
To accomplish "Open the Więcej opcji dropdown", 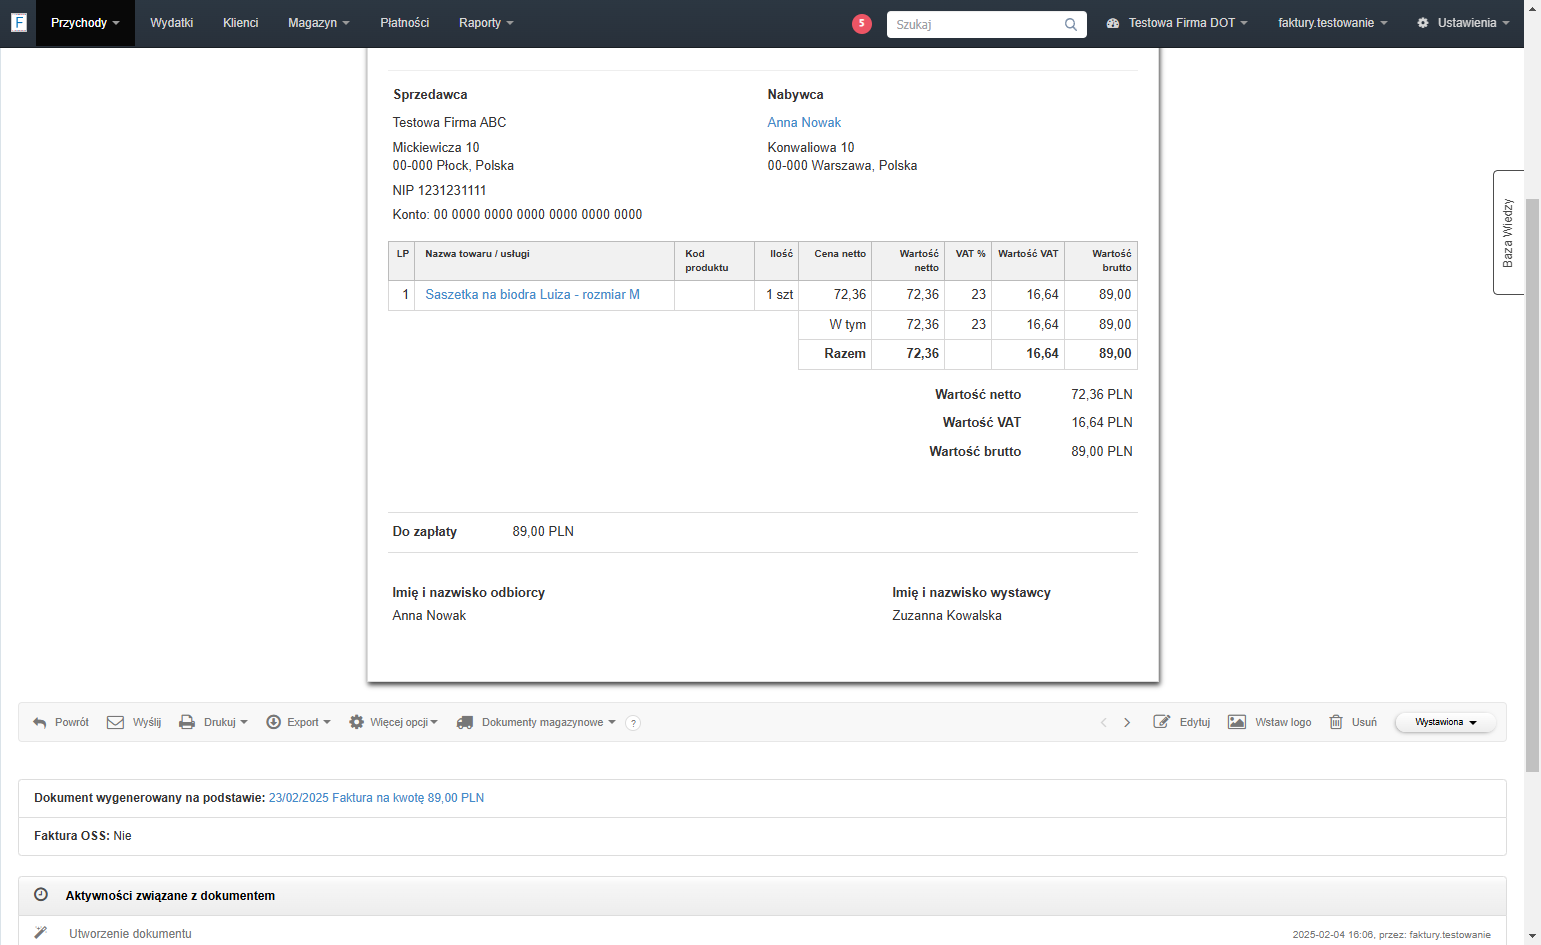I will (393, 722).
